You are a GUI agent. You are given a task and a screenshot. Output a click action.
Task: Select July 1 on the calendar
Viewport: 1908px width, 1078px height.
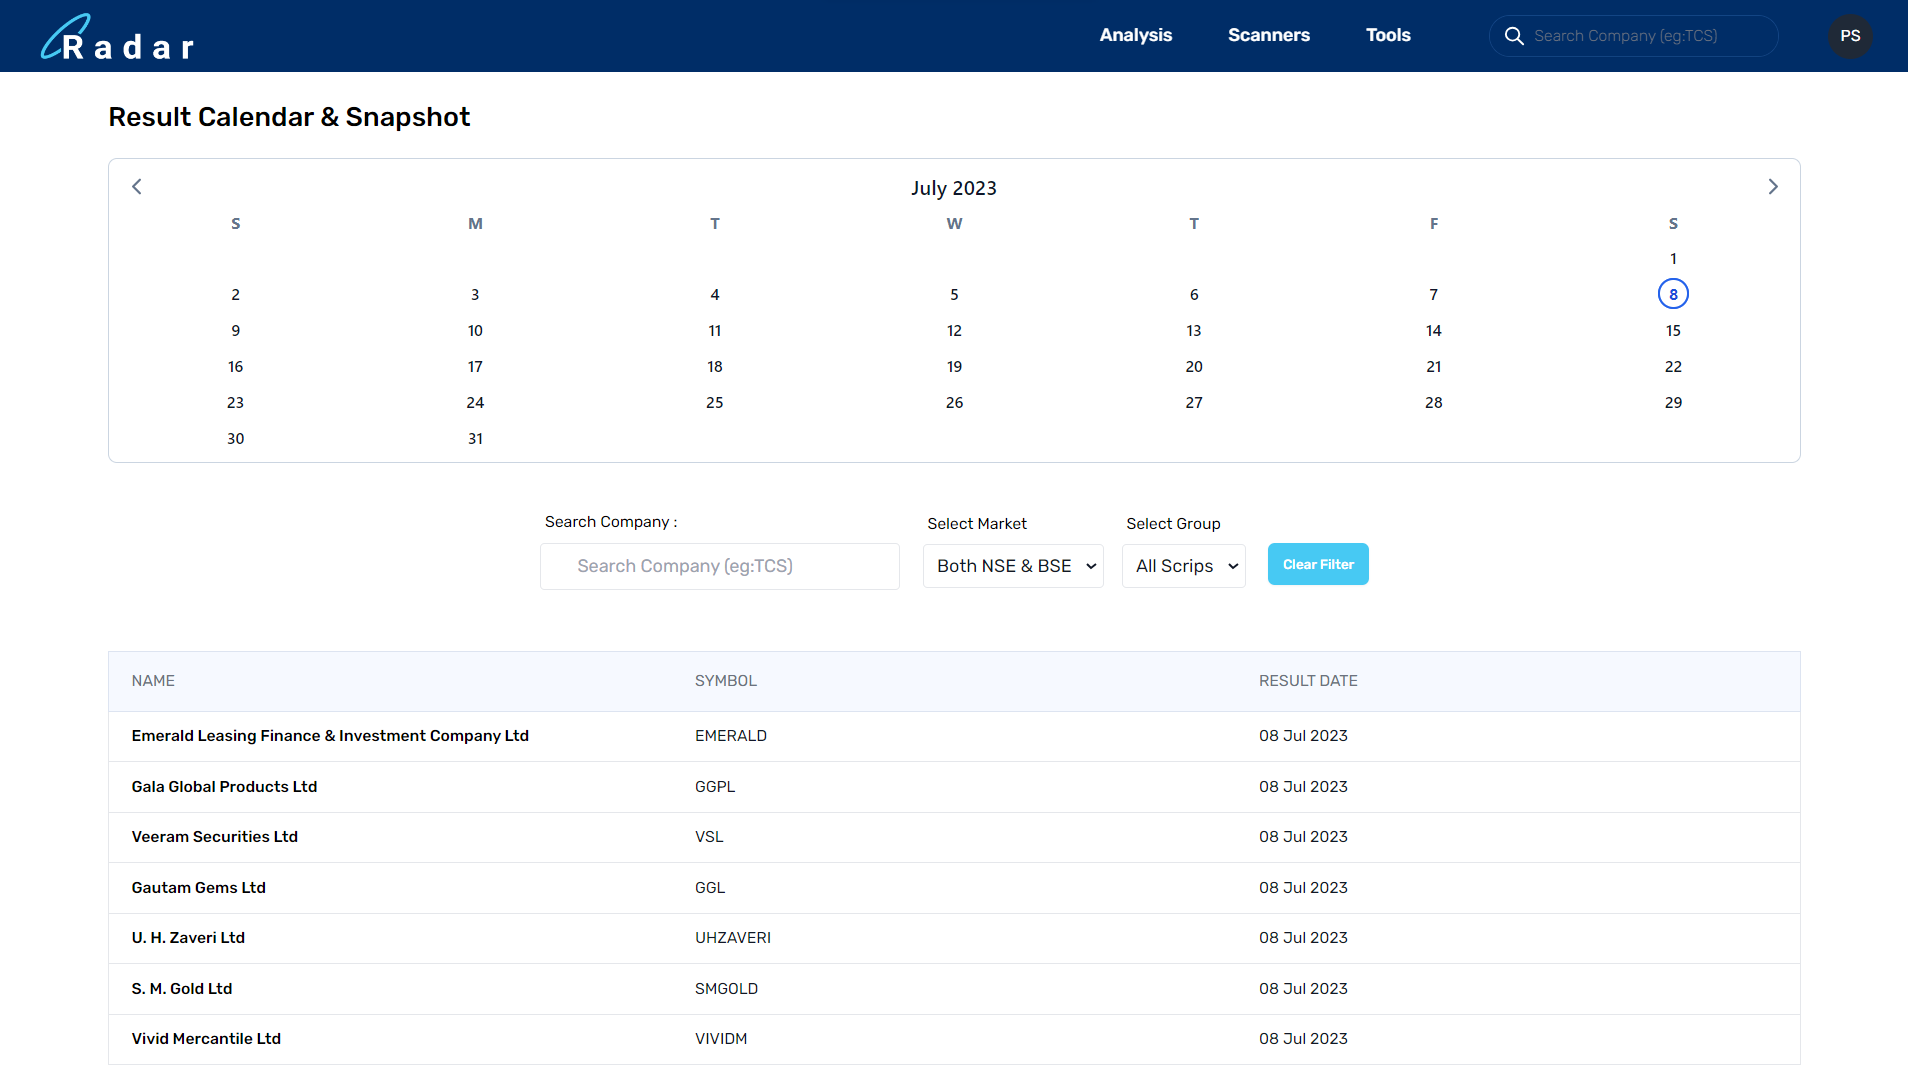tap(1673, 259)
